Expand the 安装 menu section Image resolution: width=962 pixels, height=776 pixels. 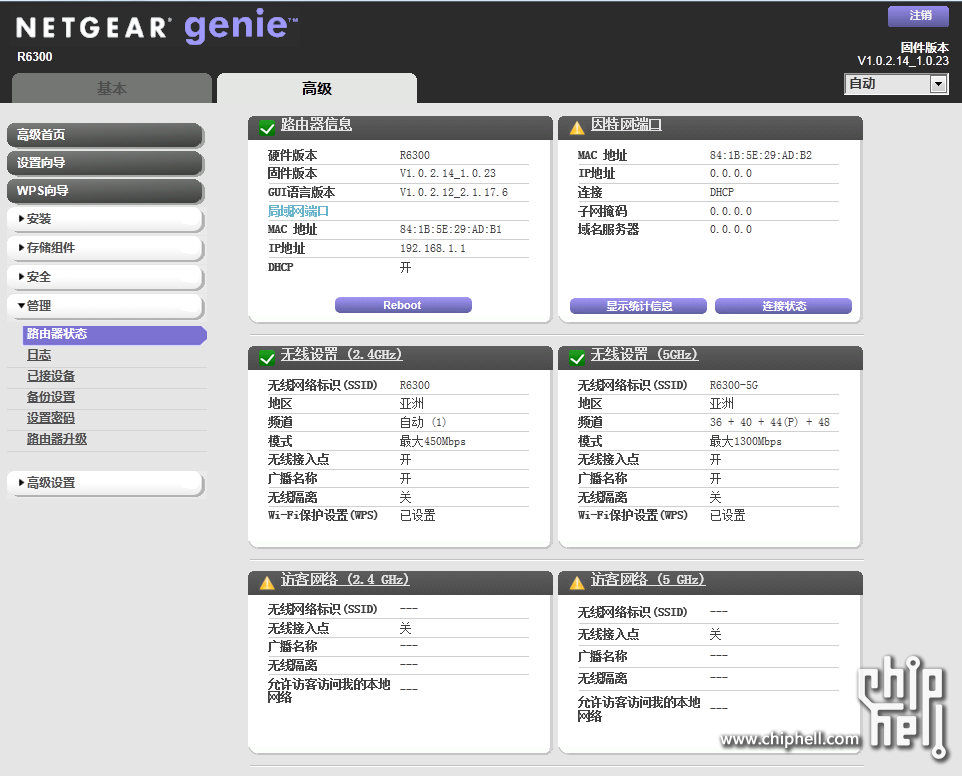[105, 219]
